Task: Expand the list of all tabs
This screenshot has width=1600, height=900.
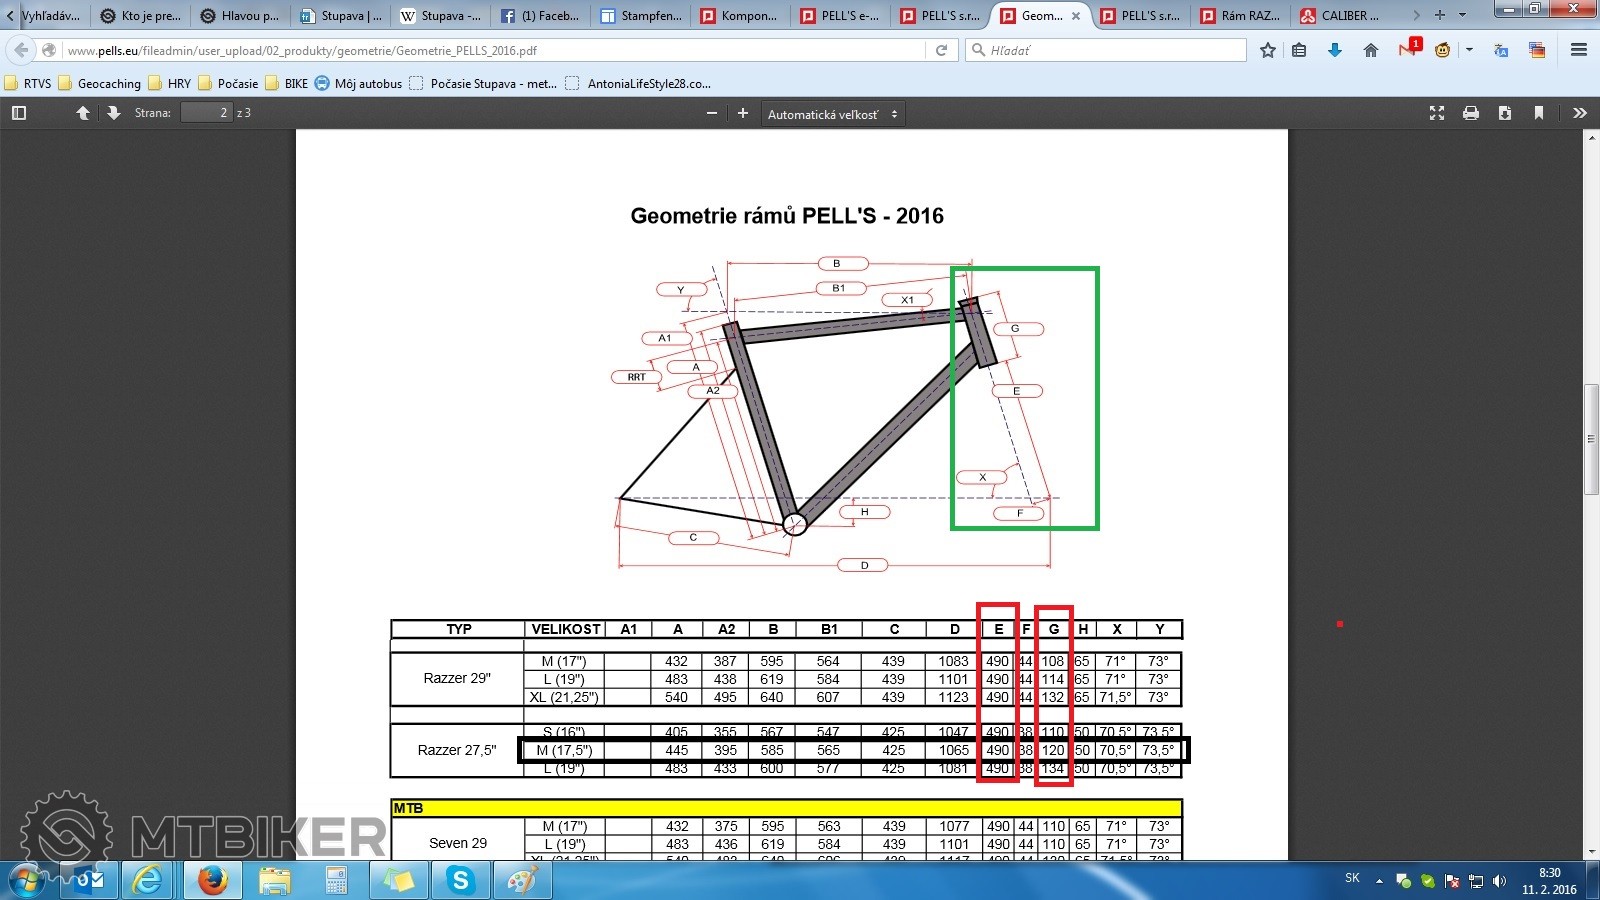Action: coord(1463,15)
